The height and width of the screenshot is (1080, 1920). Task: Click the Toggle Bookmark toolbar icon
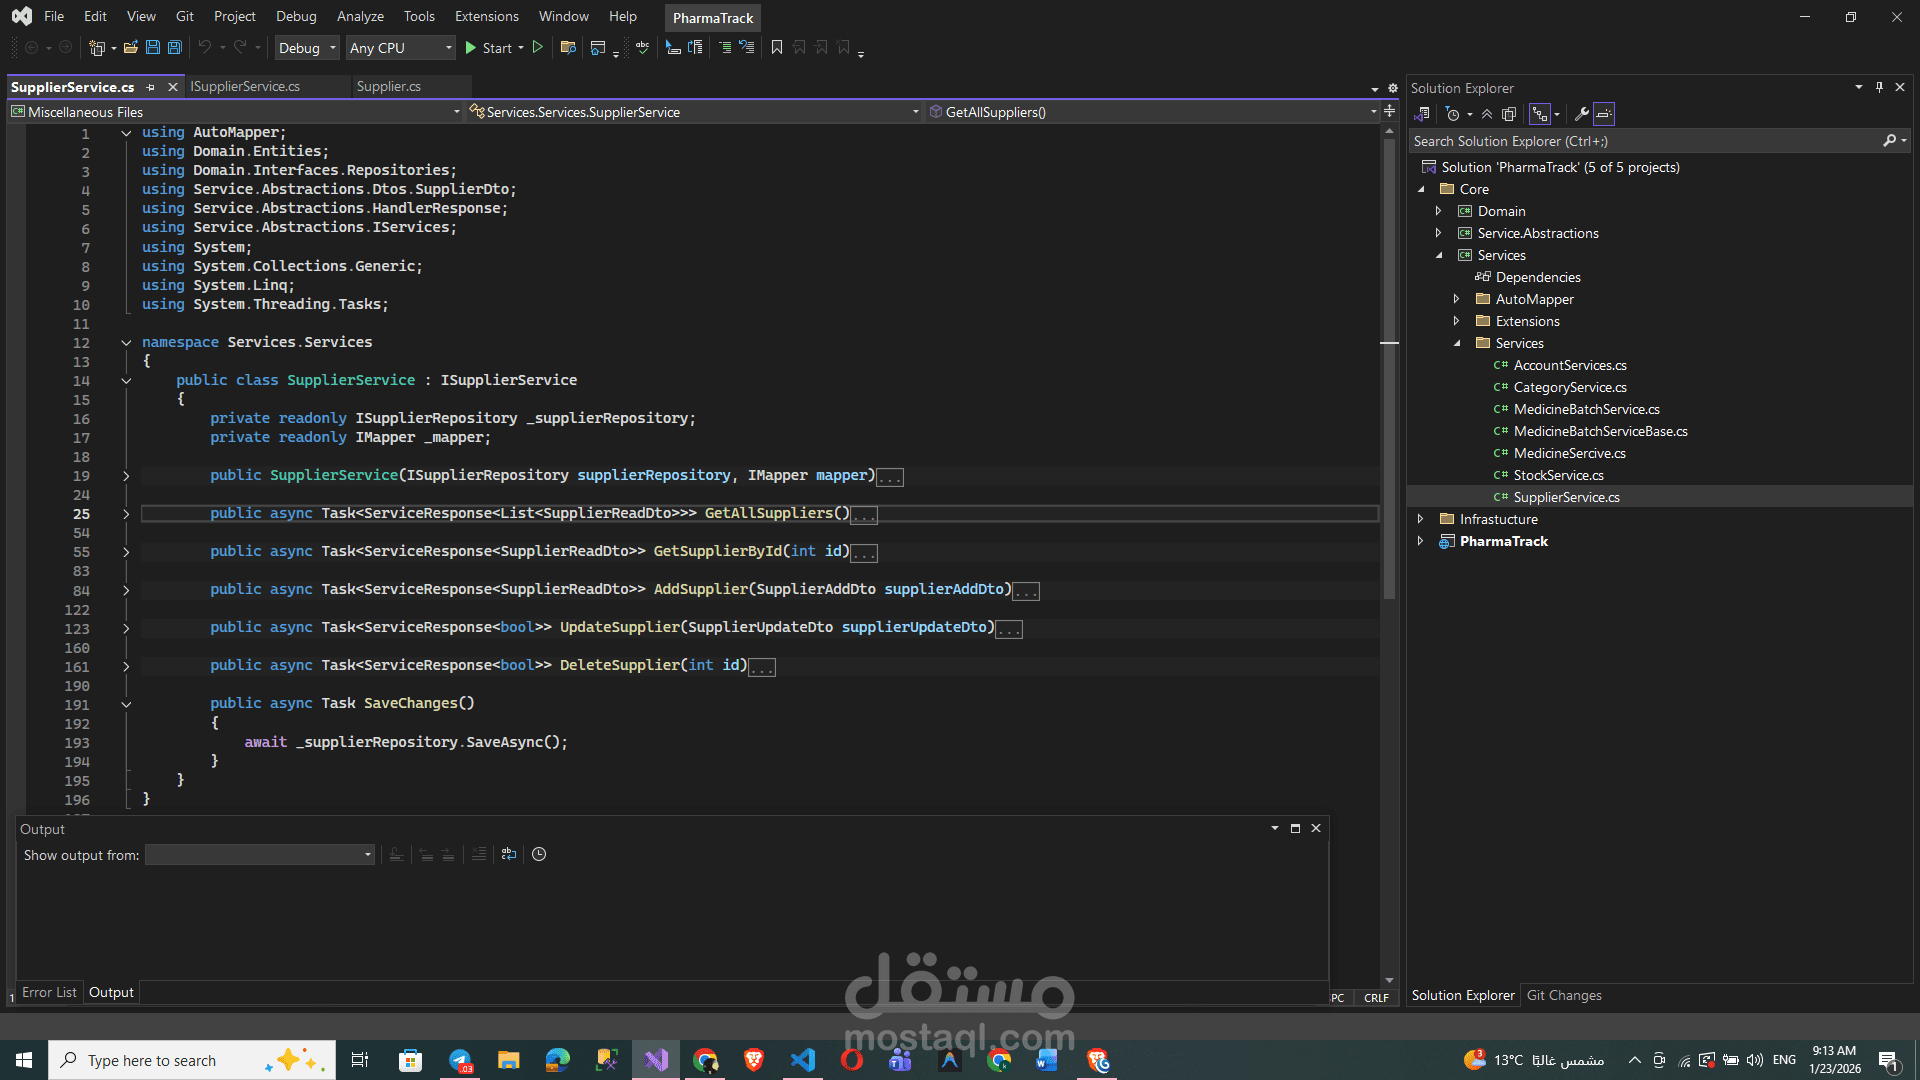pyautogui.click(x=777, y=47)
